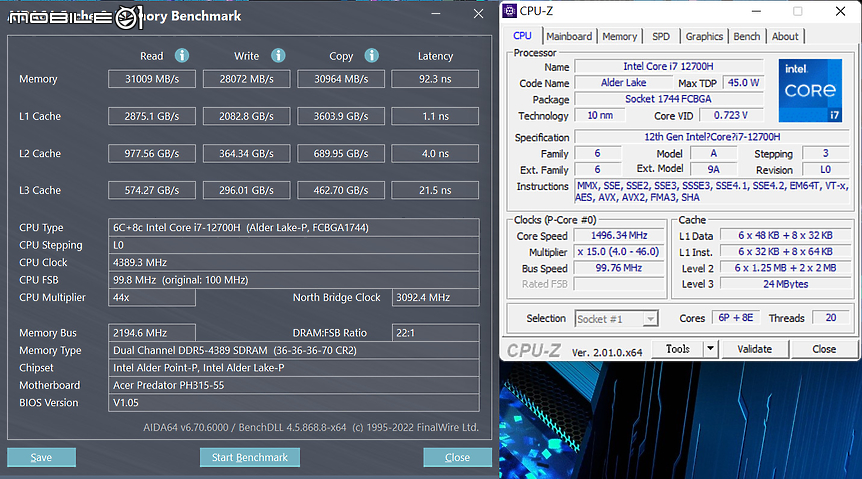Click Memory Latency value 92.3 ns

click(435, 79)
